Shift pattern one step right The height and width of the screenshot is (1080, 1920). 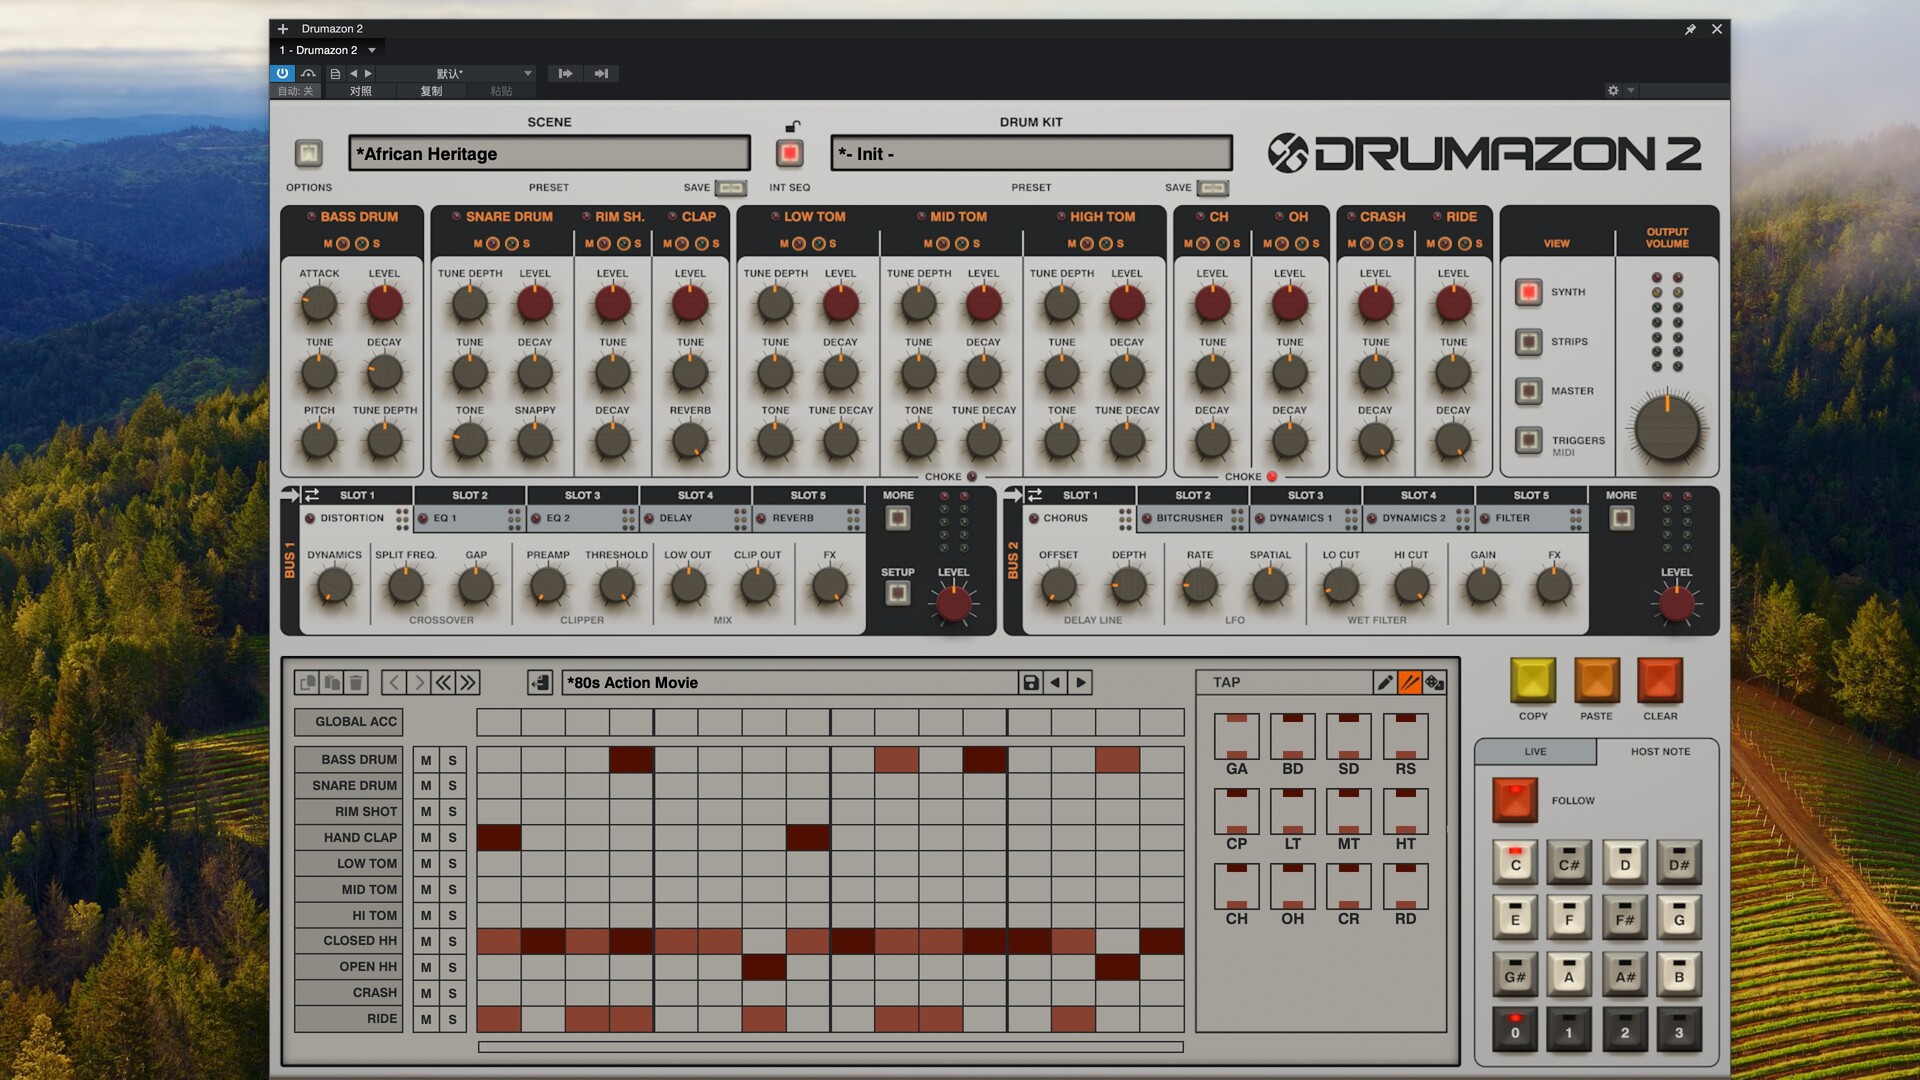coord(419,683)
